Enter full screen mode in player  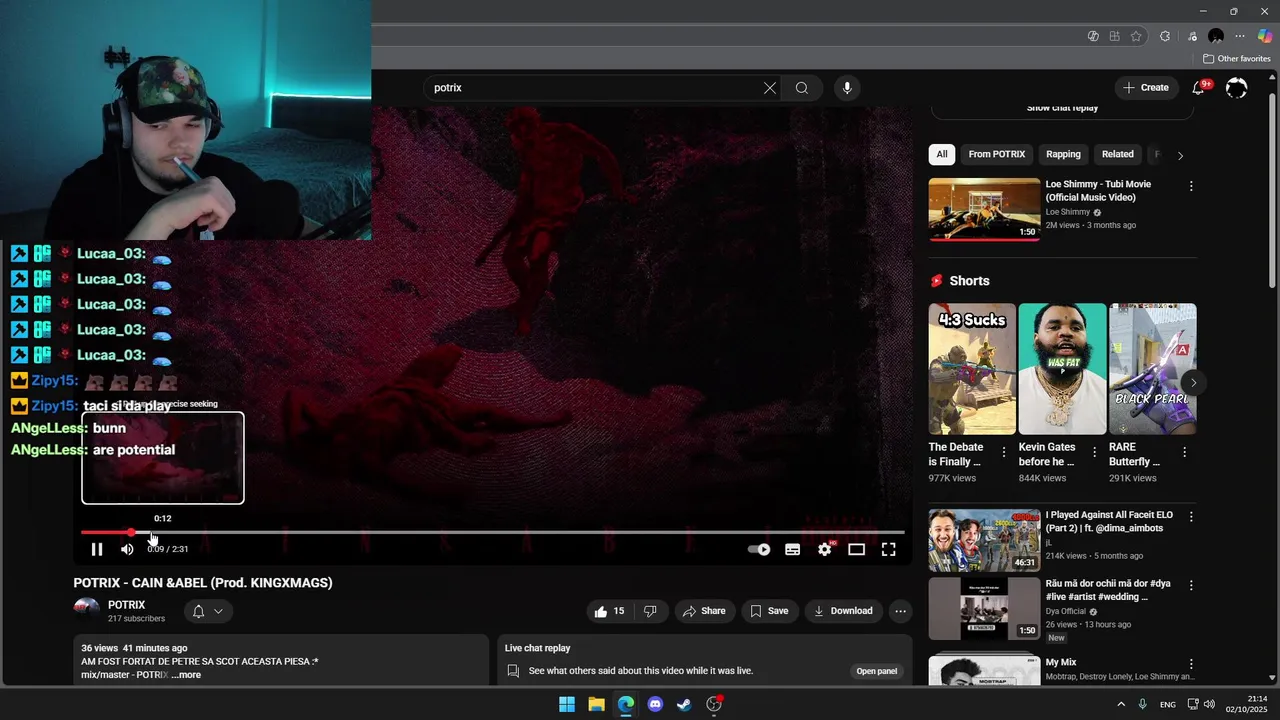pyautogui.click(x=888, y=549)
